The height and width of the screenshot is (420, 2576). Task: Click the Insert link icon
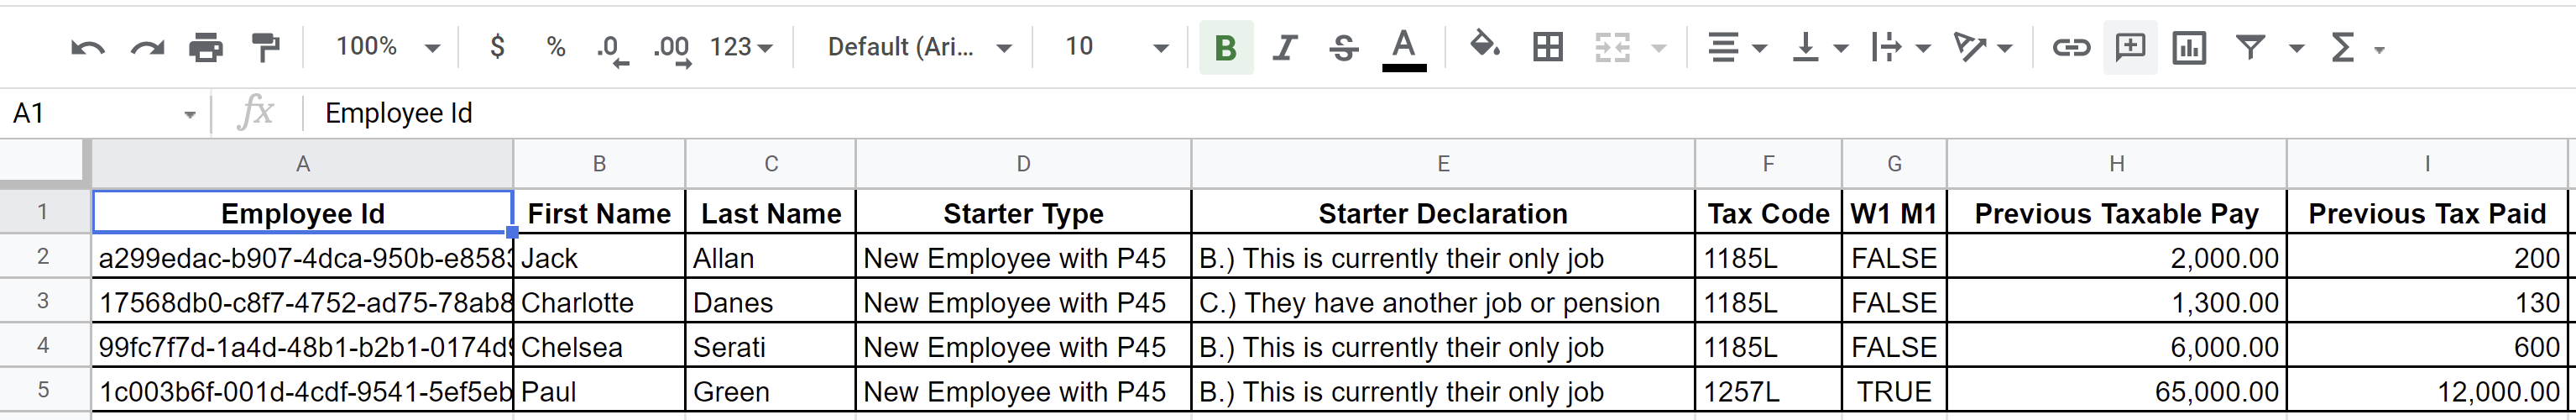tap(2070, 47)
